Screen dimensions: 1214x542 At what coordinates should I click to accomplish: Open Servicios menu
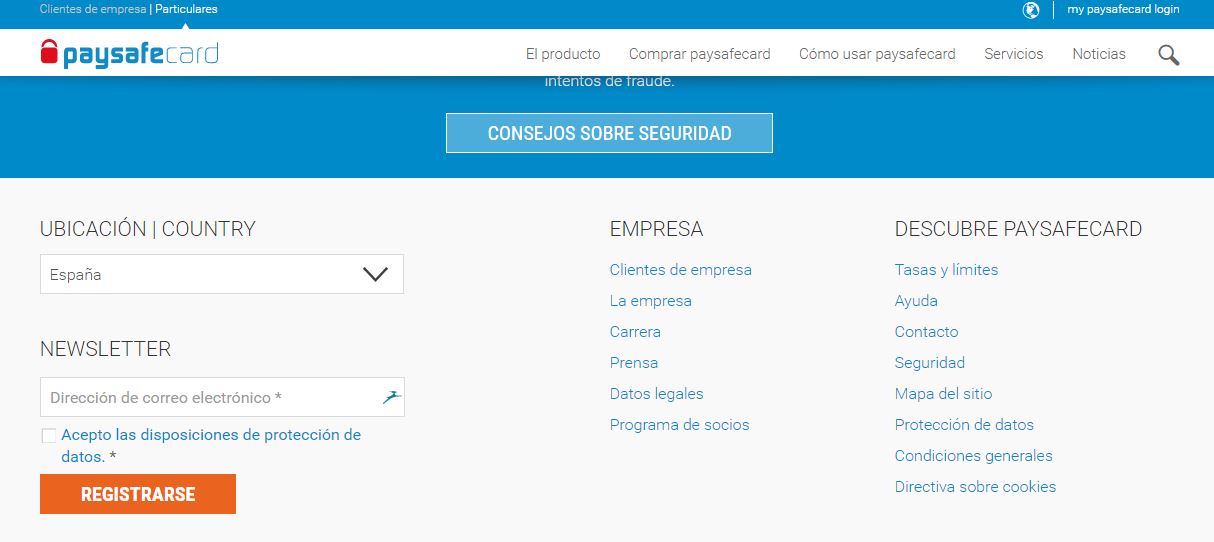pyautogui.click(x=1013, y=54)
